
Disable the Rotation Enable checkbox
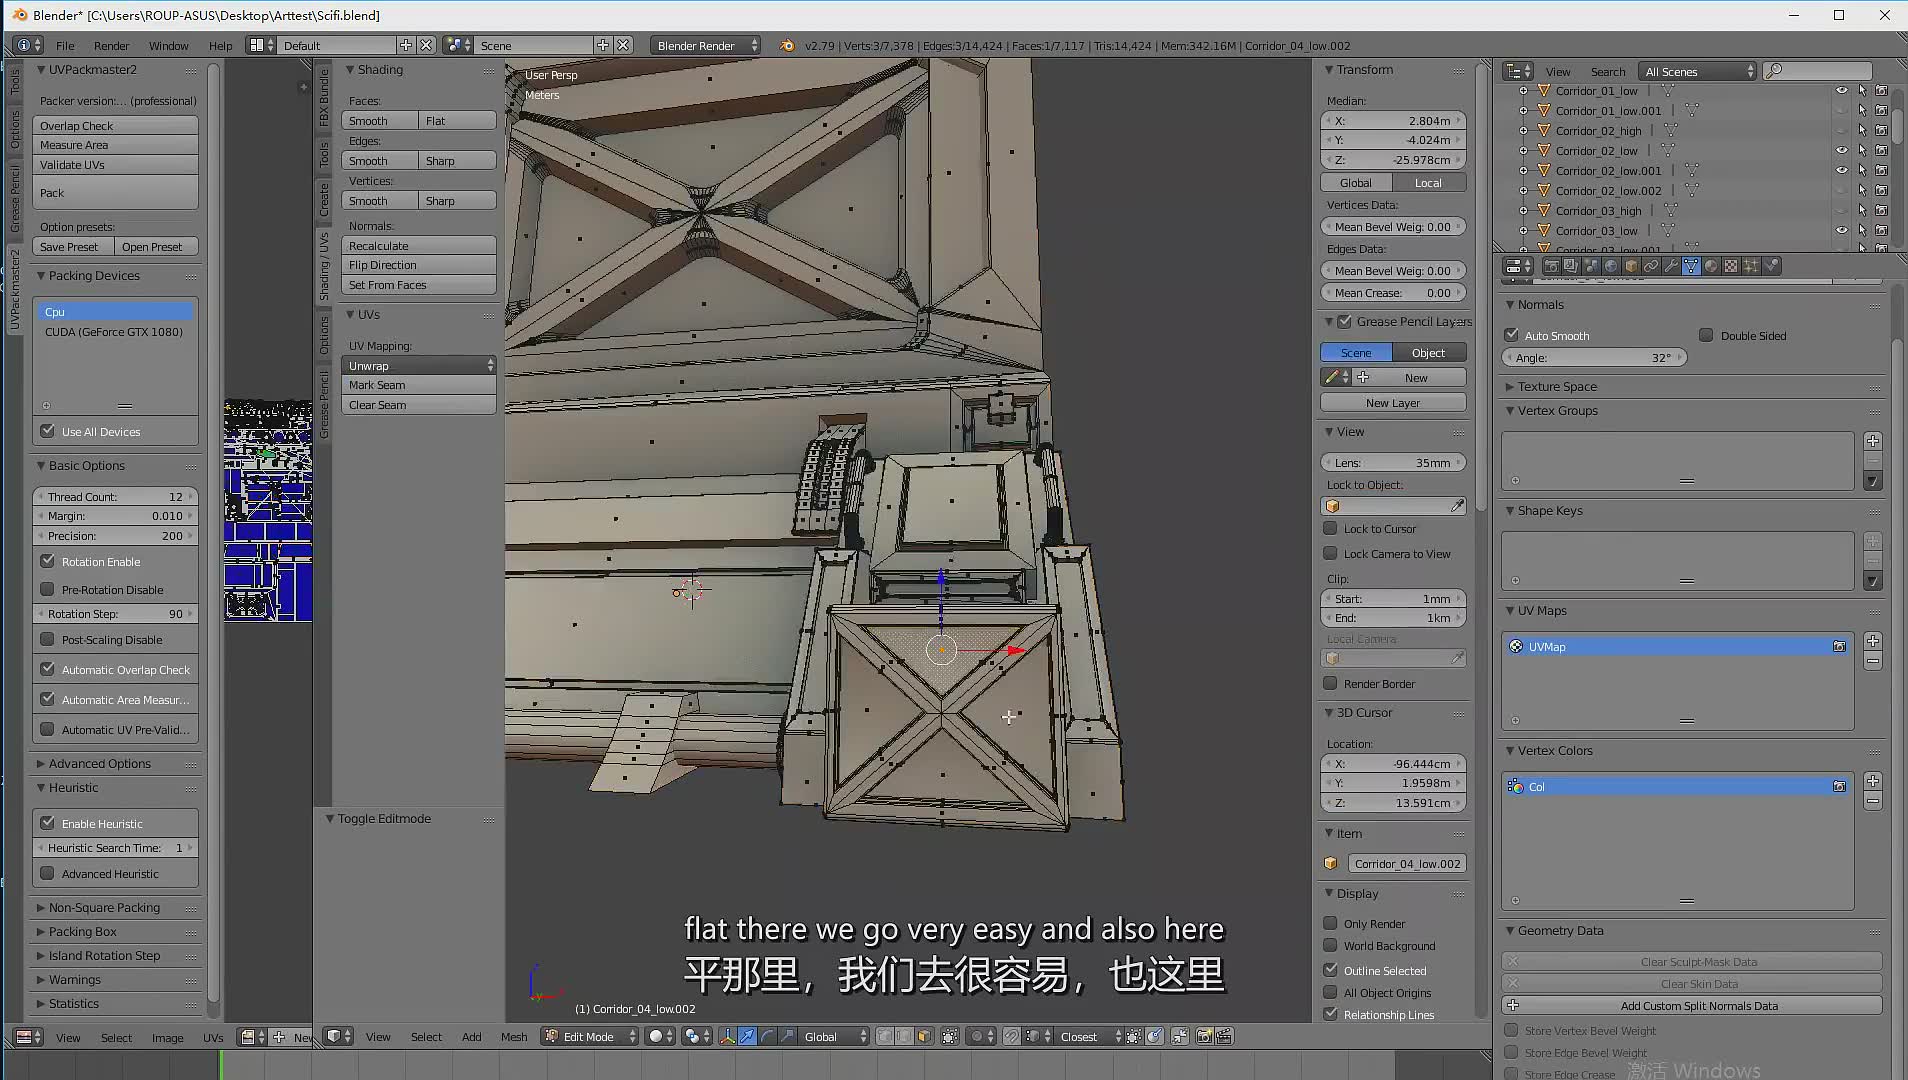pyautogui.click(x=47, y=561)
